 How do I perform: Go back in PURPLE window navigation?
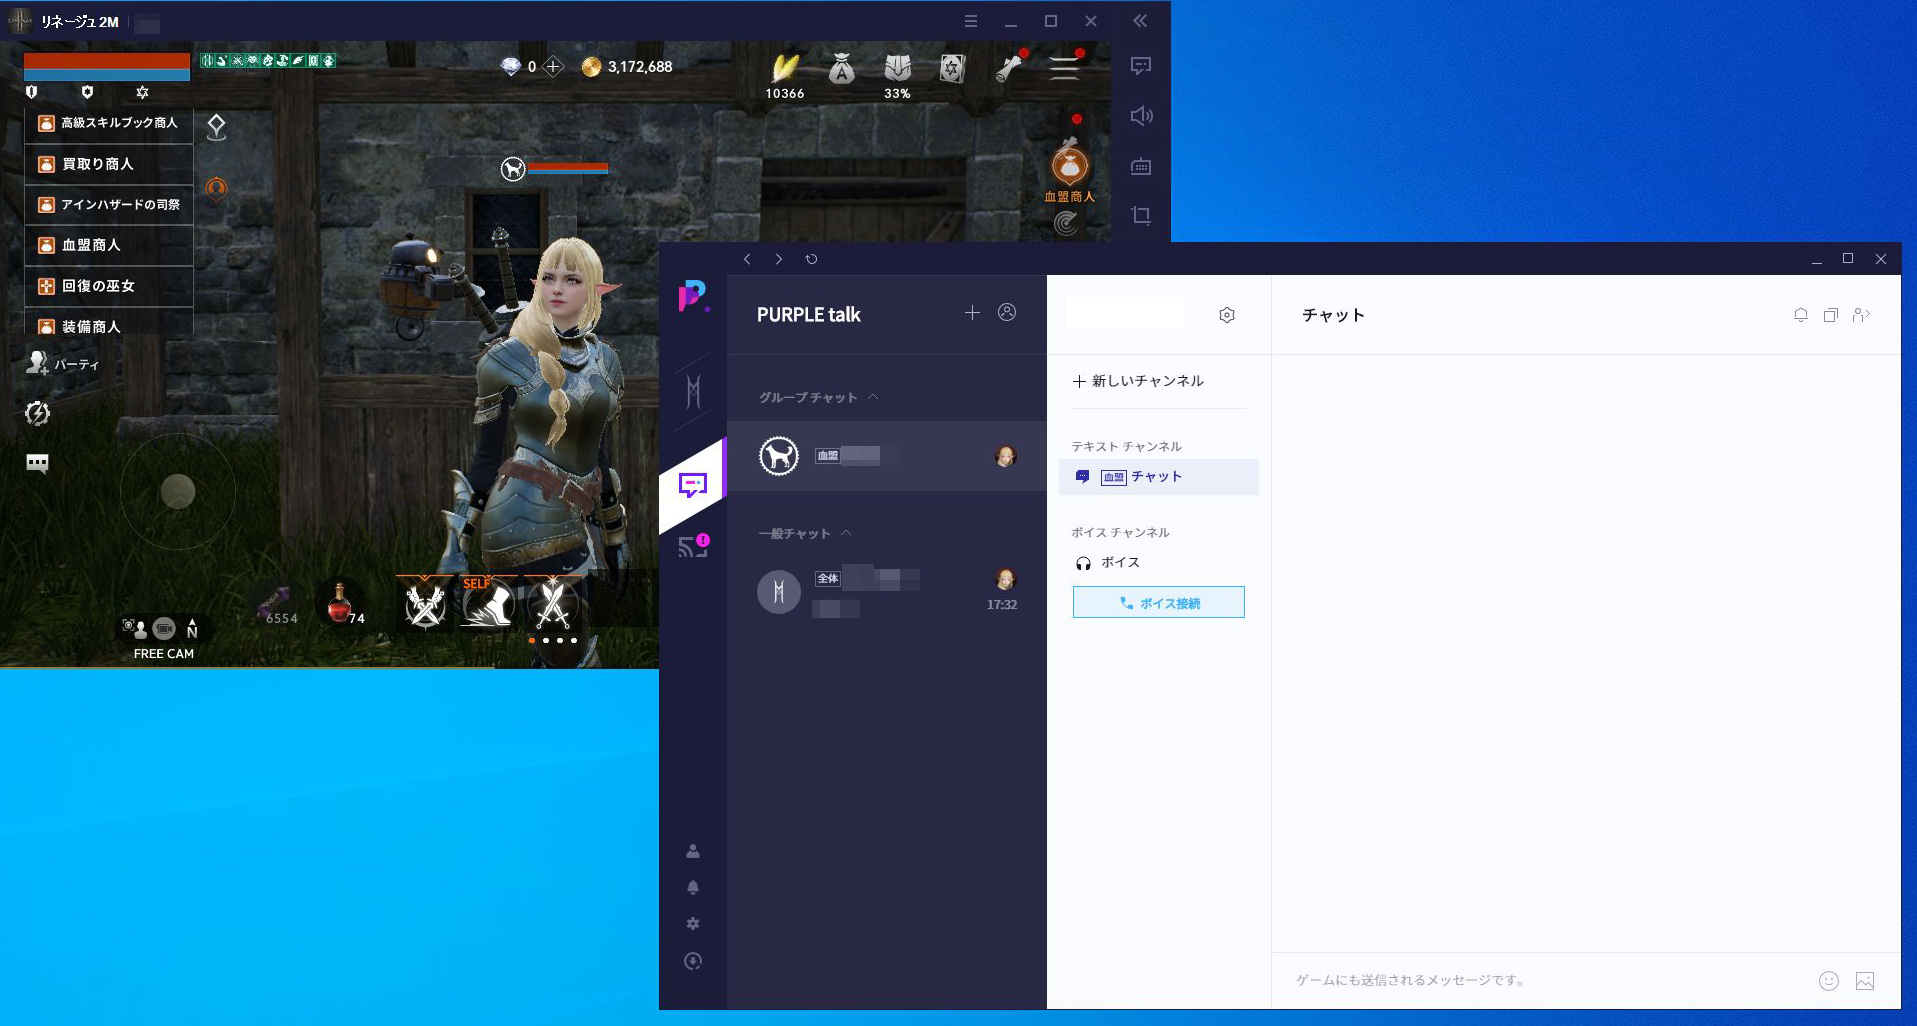[747, 259]
